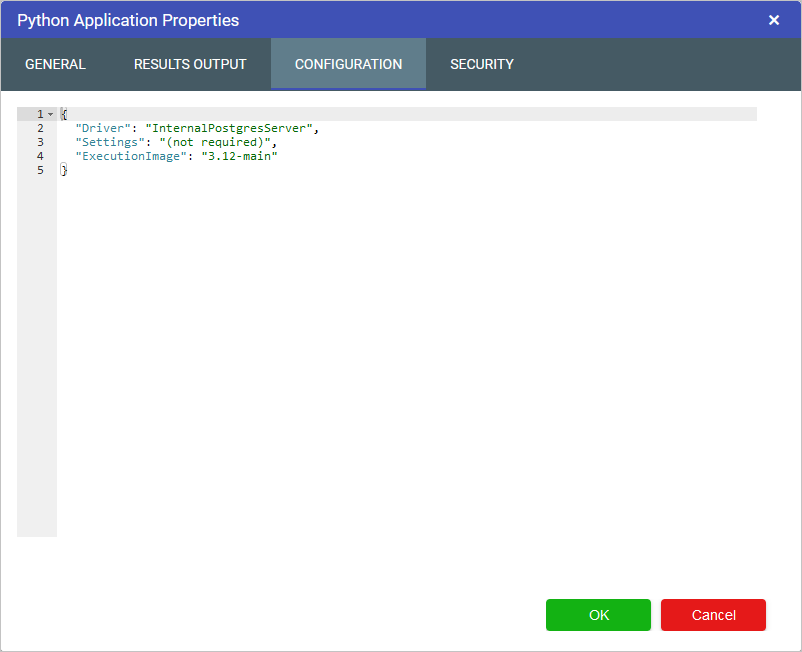The height and width of the screenshot is (652, 802).
Task: Click line number 4 in the gutter
Action: click(x=40, y=156)
